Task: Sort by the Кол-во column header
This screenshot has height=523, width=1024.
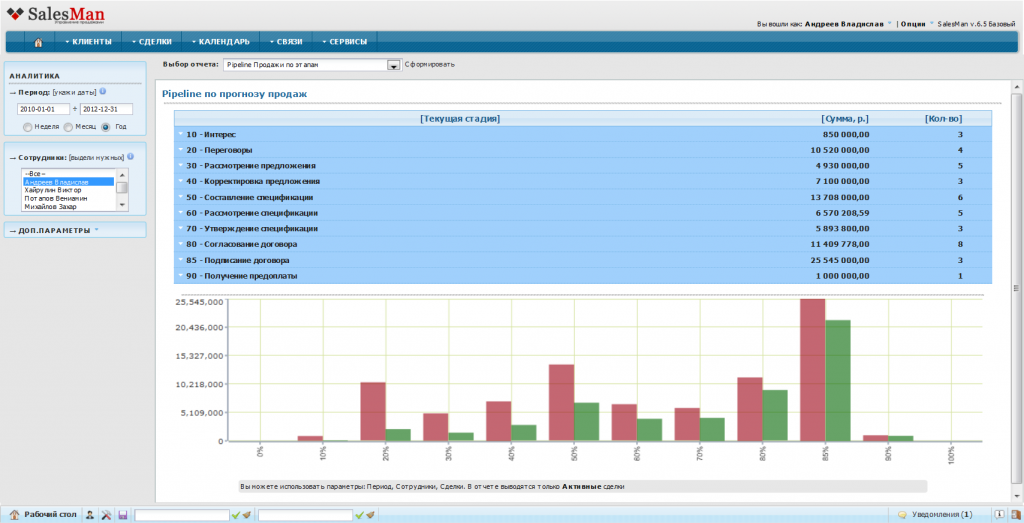Action: pos(943,119)
